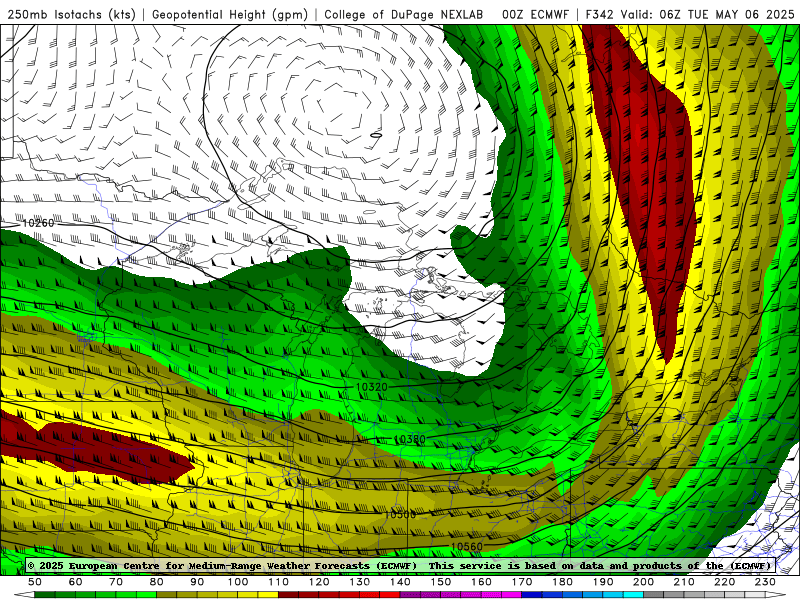This screenshot has width=800, height=600.
Task: Click the 10500 contour label
Action: [x=399, y=514]
